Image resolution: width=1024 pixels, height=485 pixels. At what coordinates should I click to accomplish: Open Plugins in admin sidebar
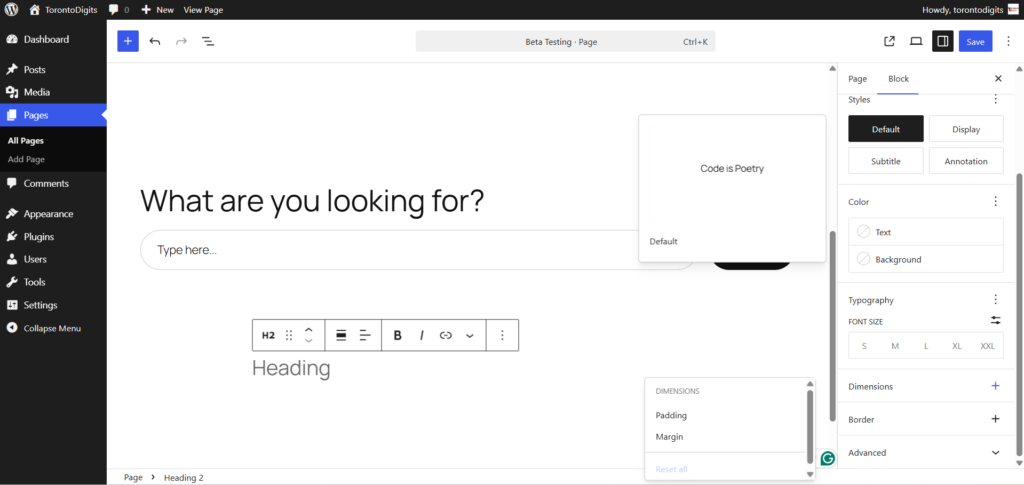(39, 237)
